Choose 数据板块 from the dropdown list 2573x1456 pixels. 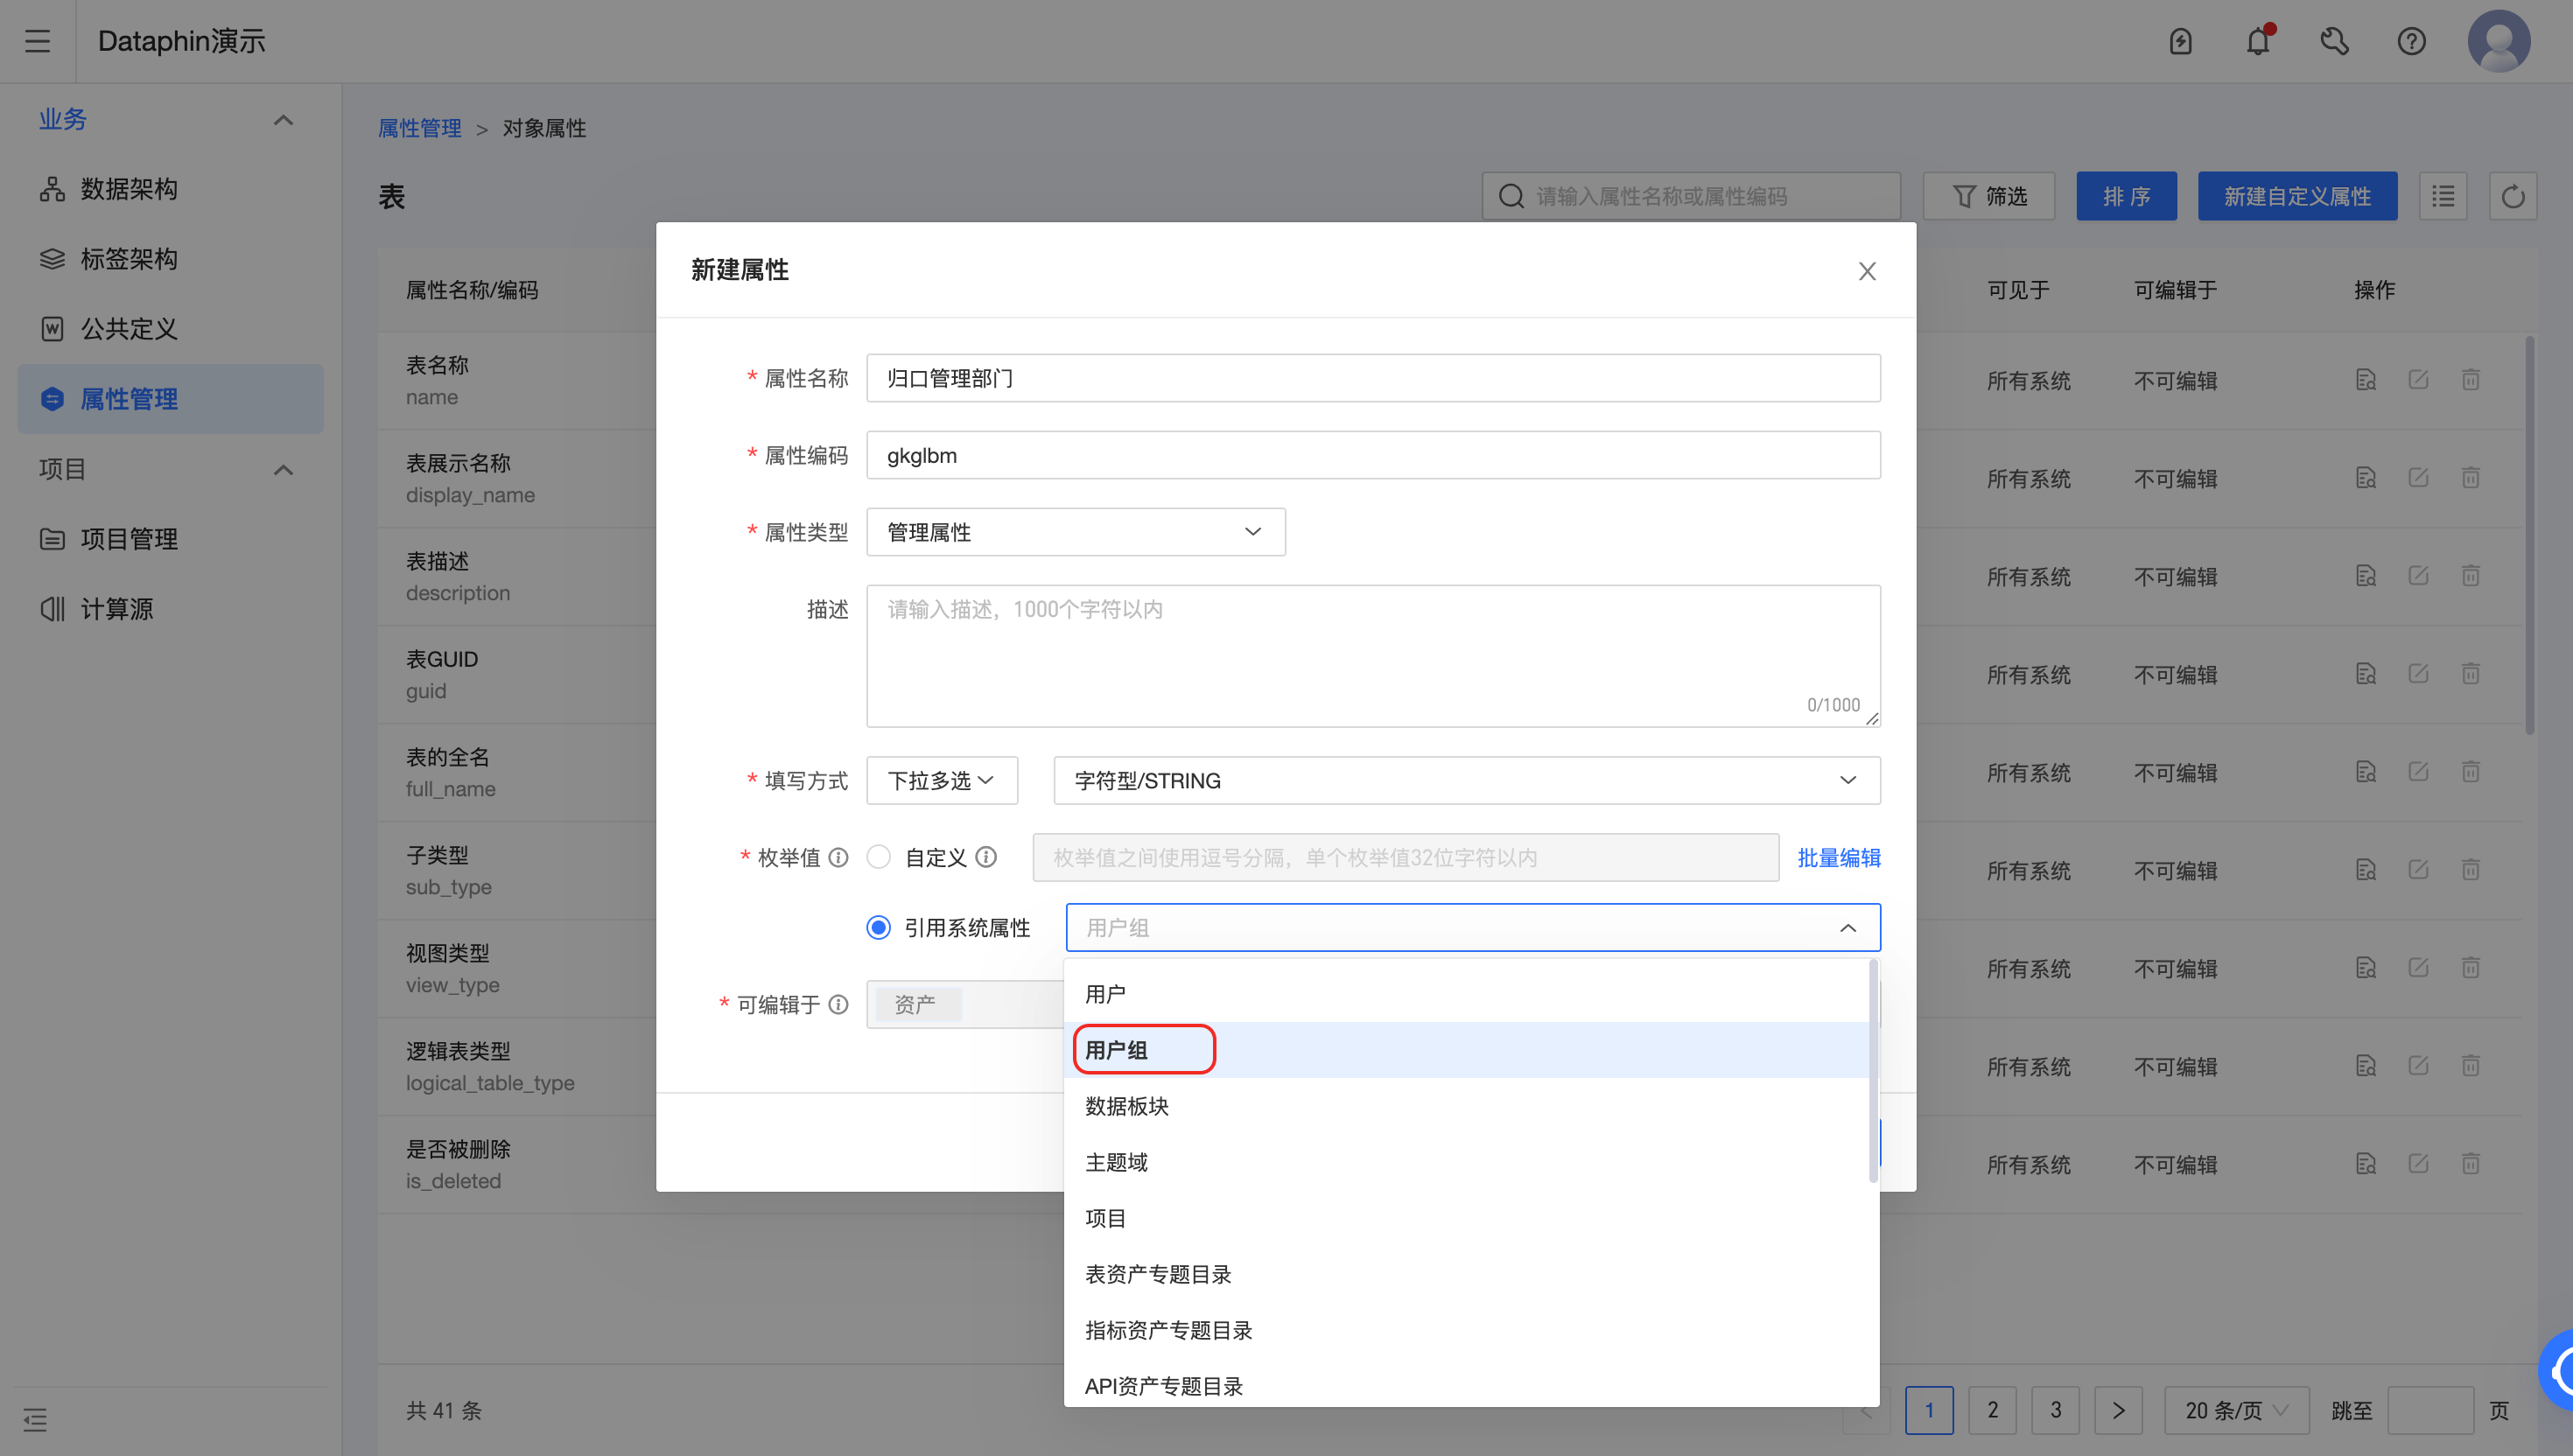coord(1127,1106)
